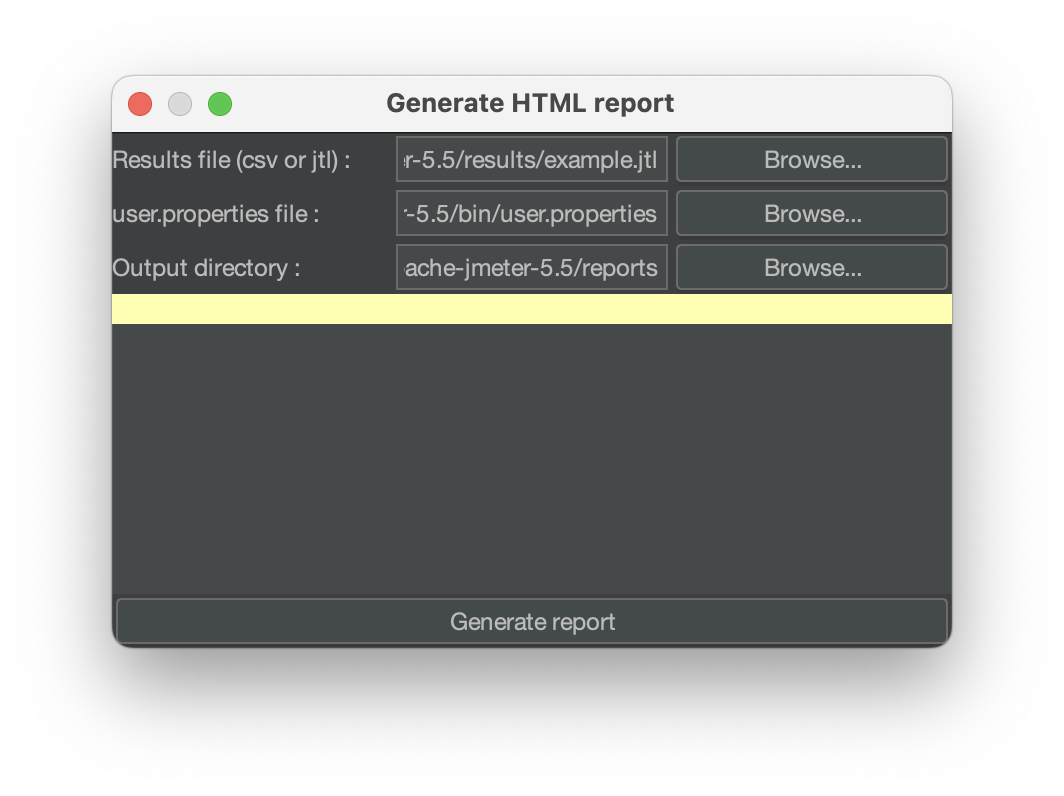Image resolution: width=1064 pixels, height=796 pixels.
Task: Browse for the Results file
Action: coord(811,160)
